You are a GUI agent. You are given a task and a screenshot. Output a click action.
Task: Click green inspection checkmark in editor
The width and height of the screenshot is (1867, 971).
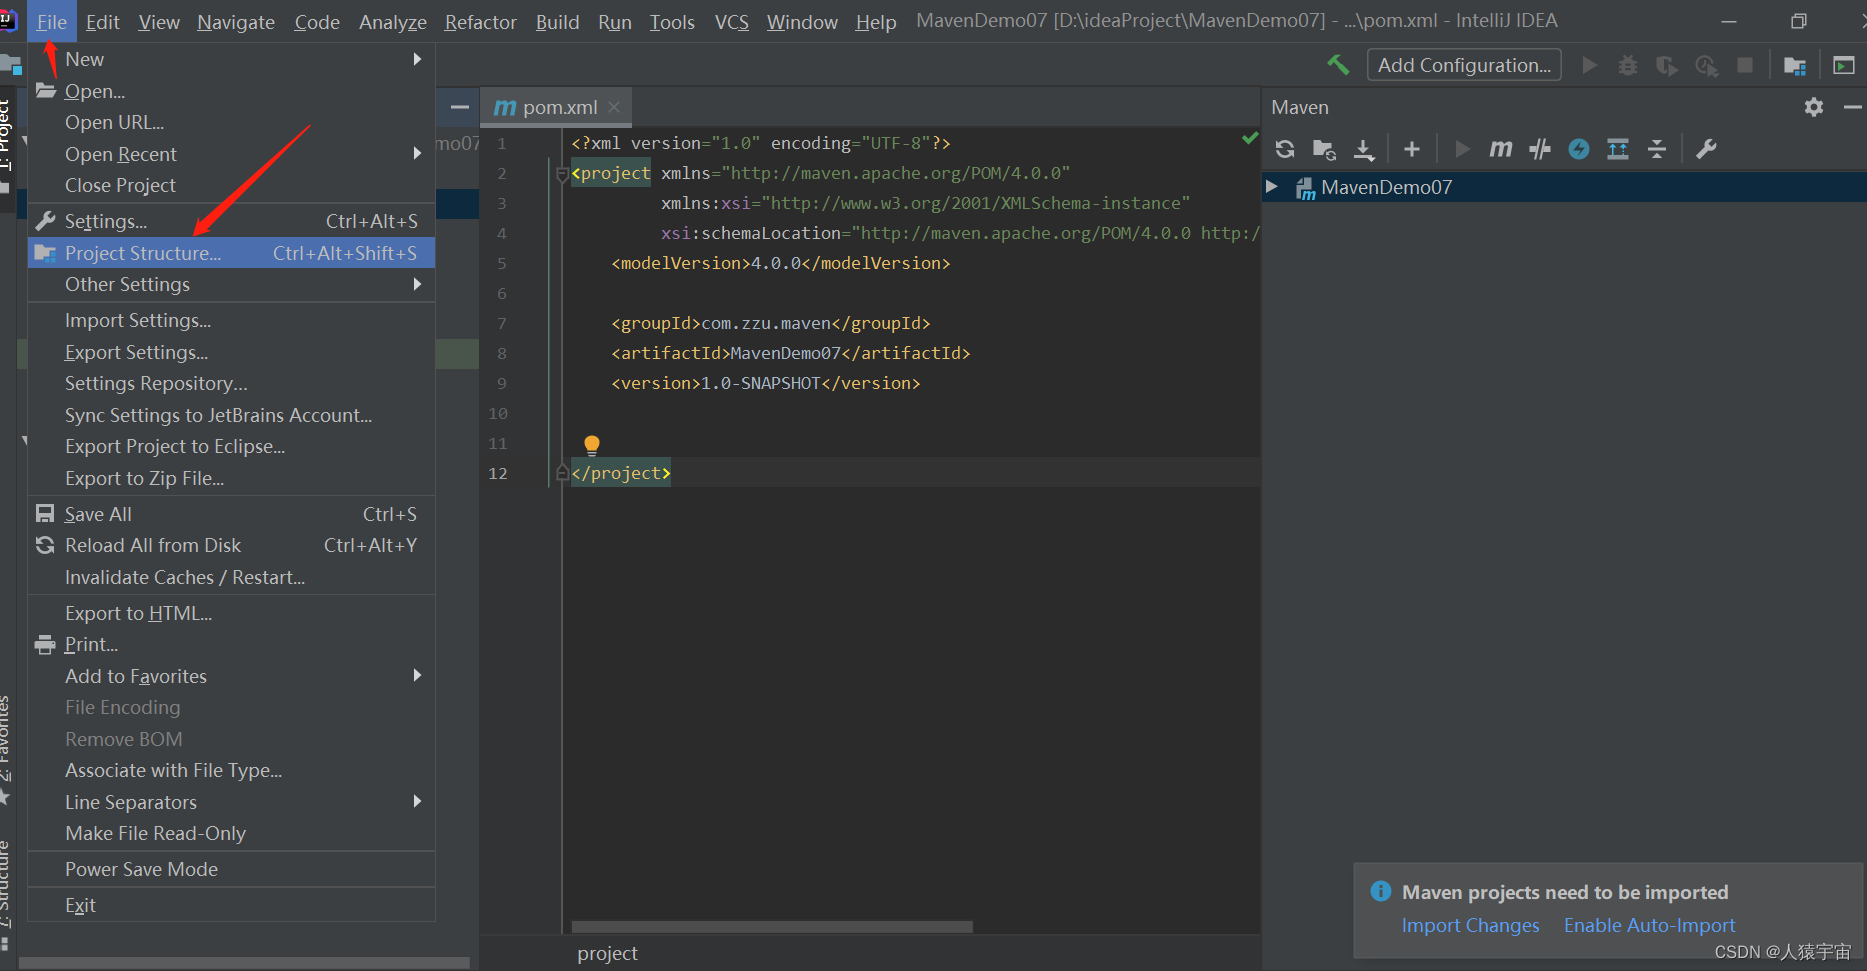(1249, 138)
